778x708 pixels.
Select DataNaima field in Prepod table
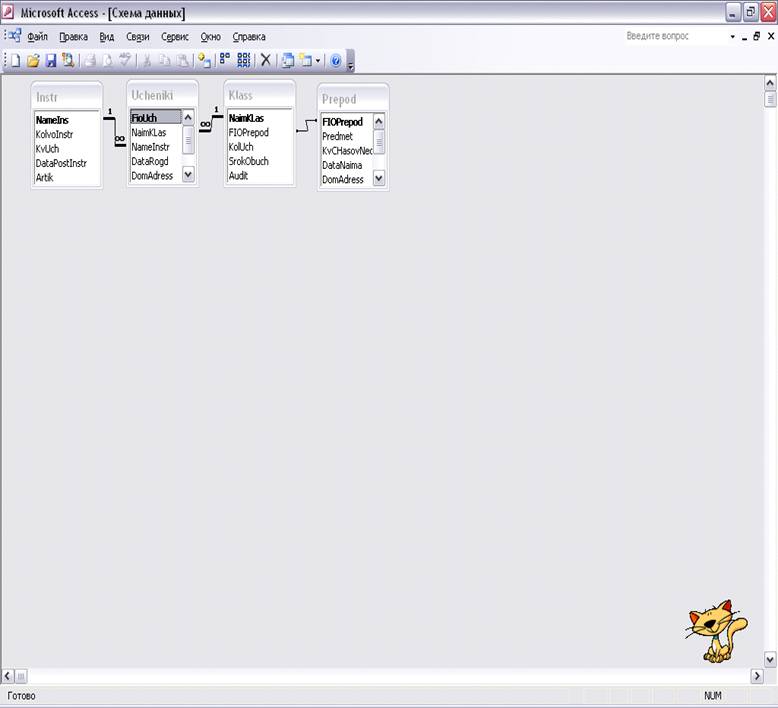pos(342,165)
